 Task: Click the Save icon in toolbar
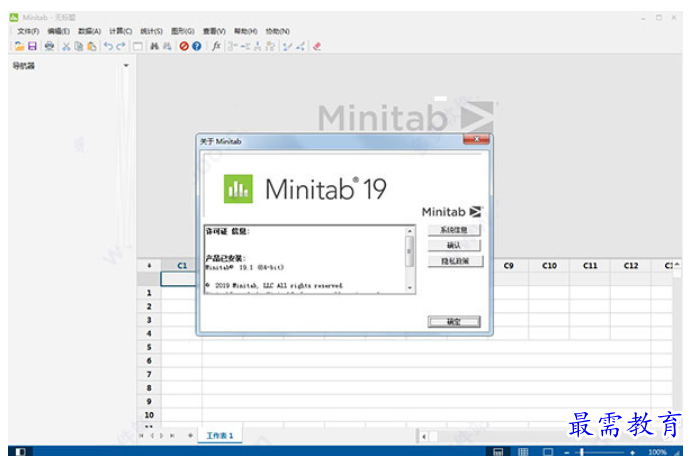point(32,46)
